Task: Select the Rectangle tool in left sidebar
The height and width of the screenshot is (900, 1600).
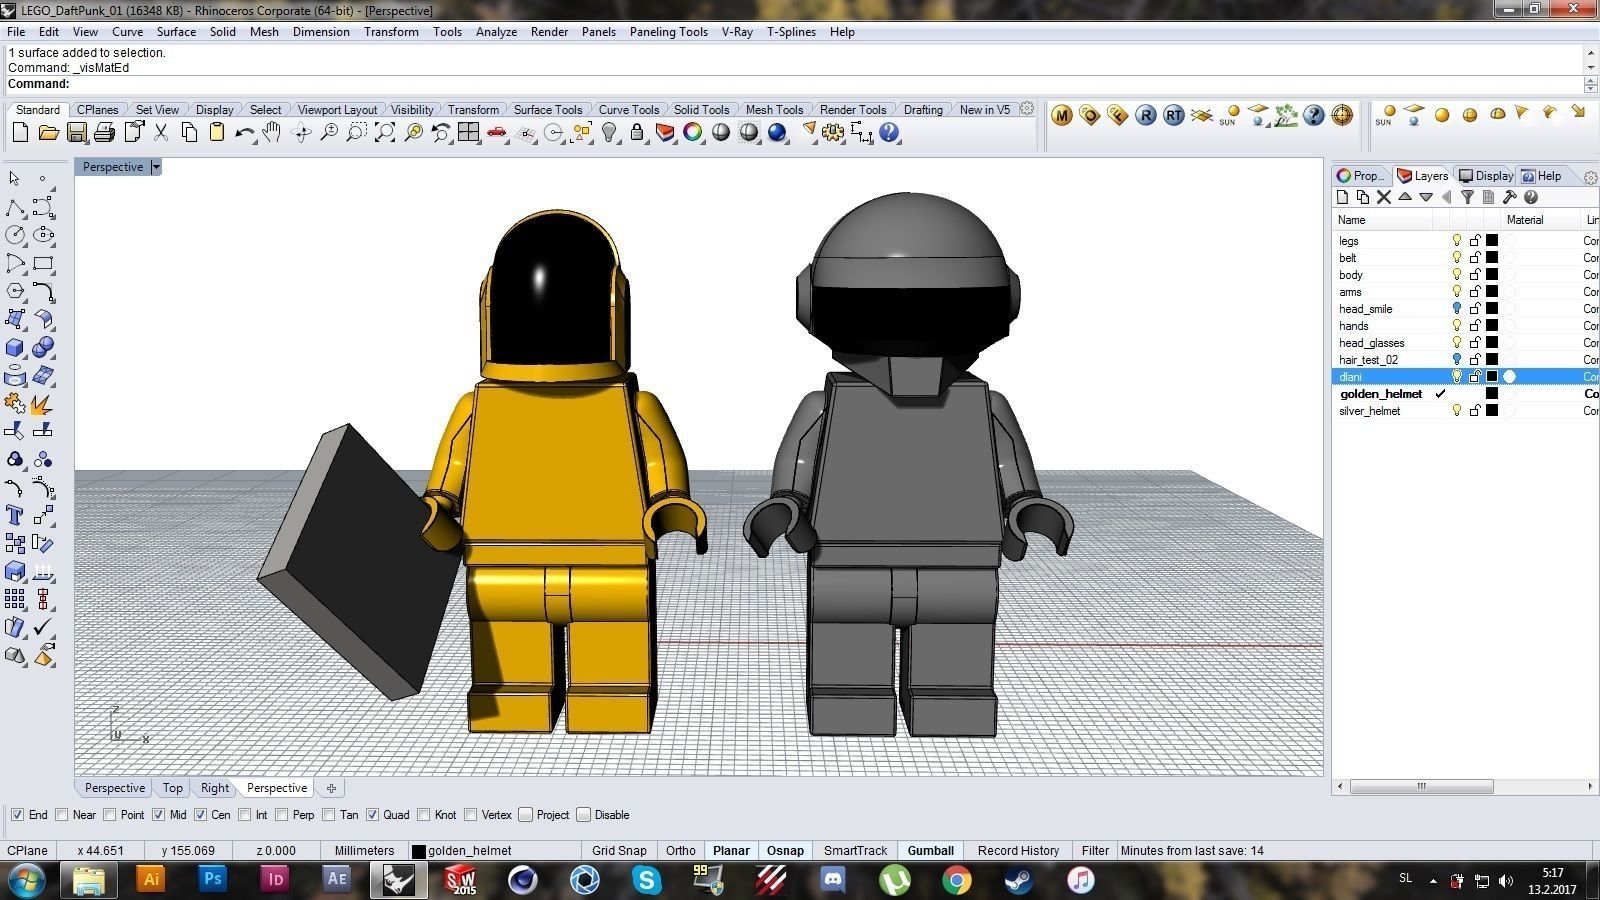Action: pos(43,263)
